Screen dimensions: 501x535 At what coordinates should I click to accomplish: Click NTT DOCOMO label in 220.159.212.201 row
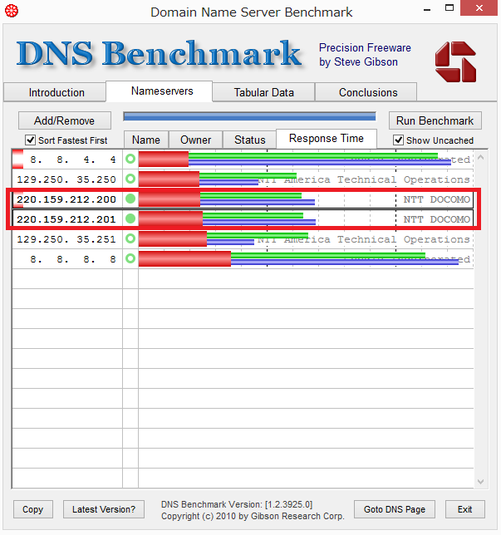point(437,219)
